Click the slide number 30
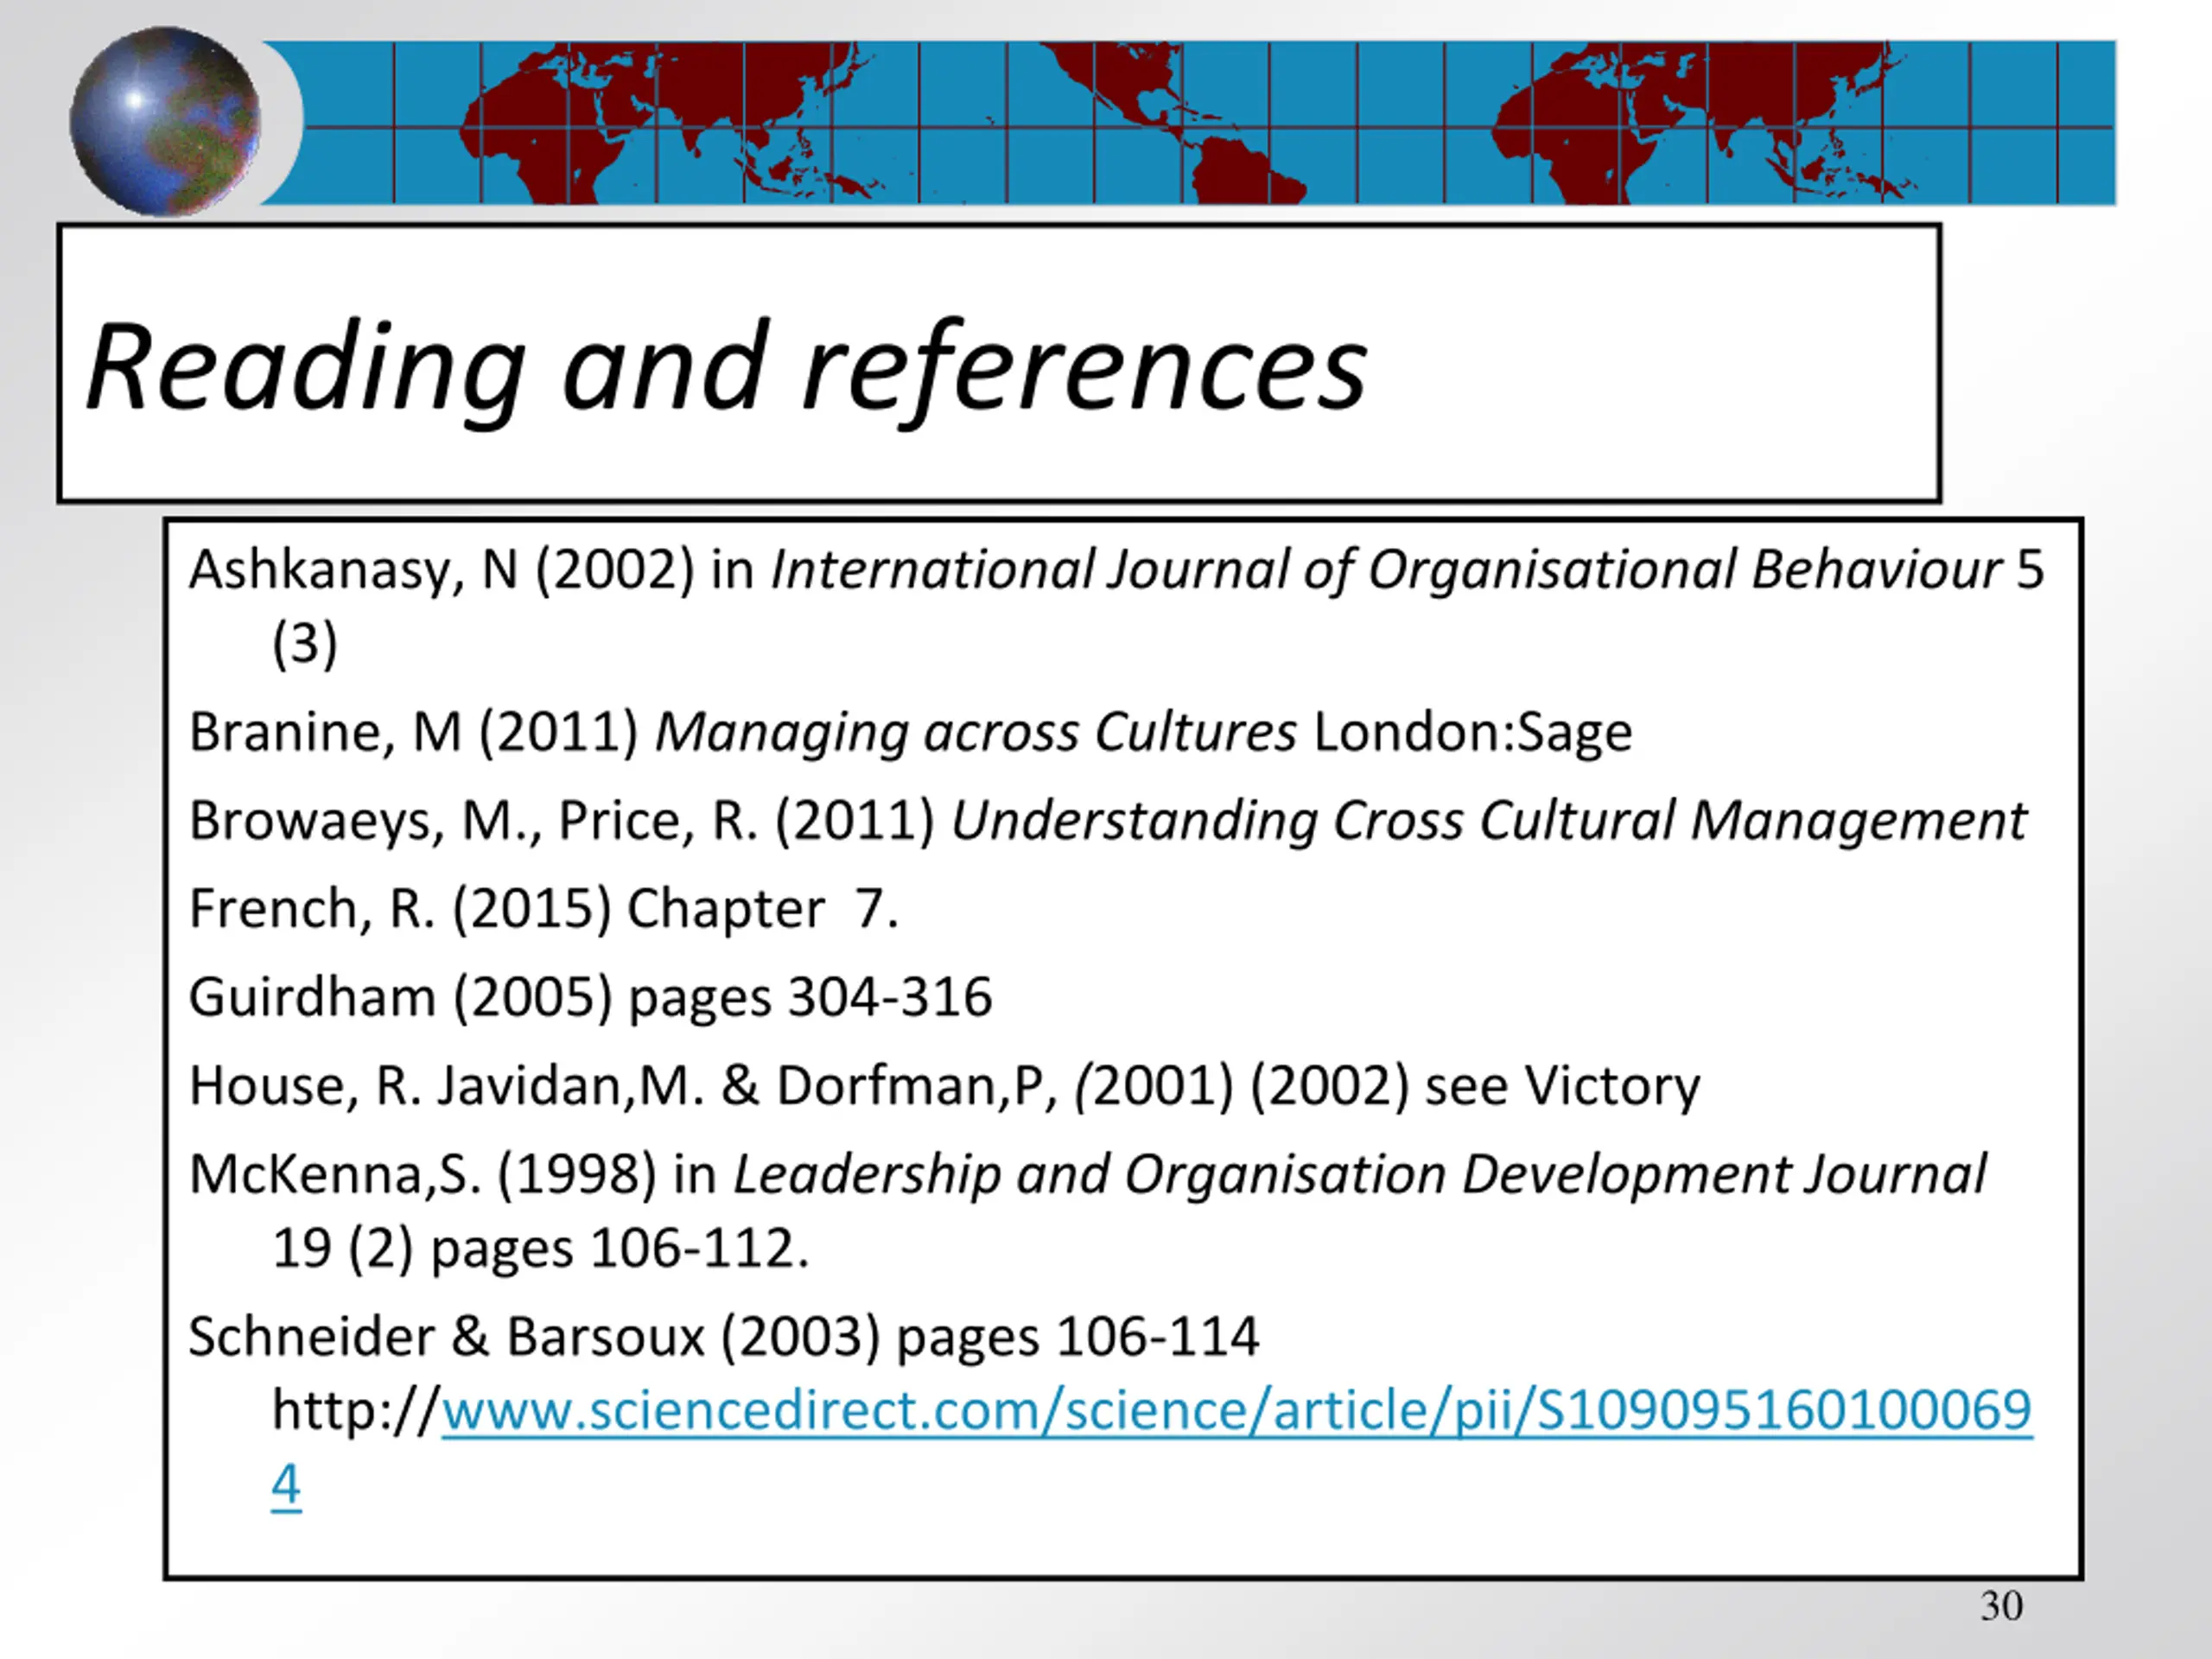 coord(2000,1607)
